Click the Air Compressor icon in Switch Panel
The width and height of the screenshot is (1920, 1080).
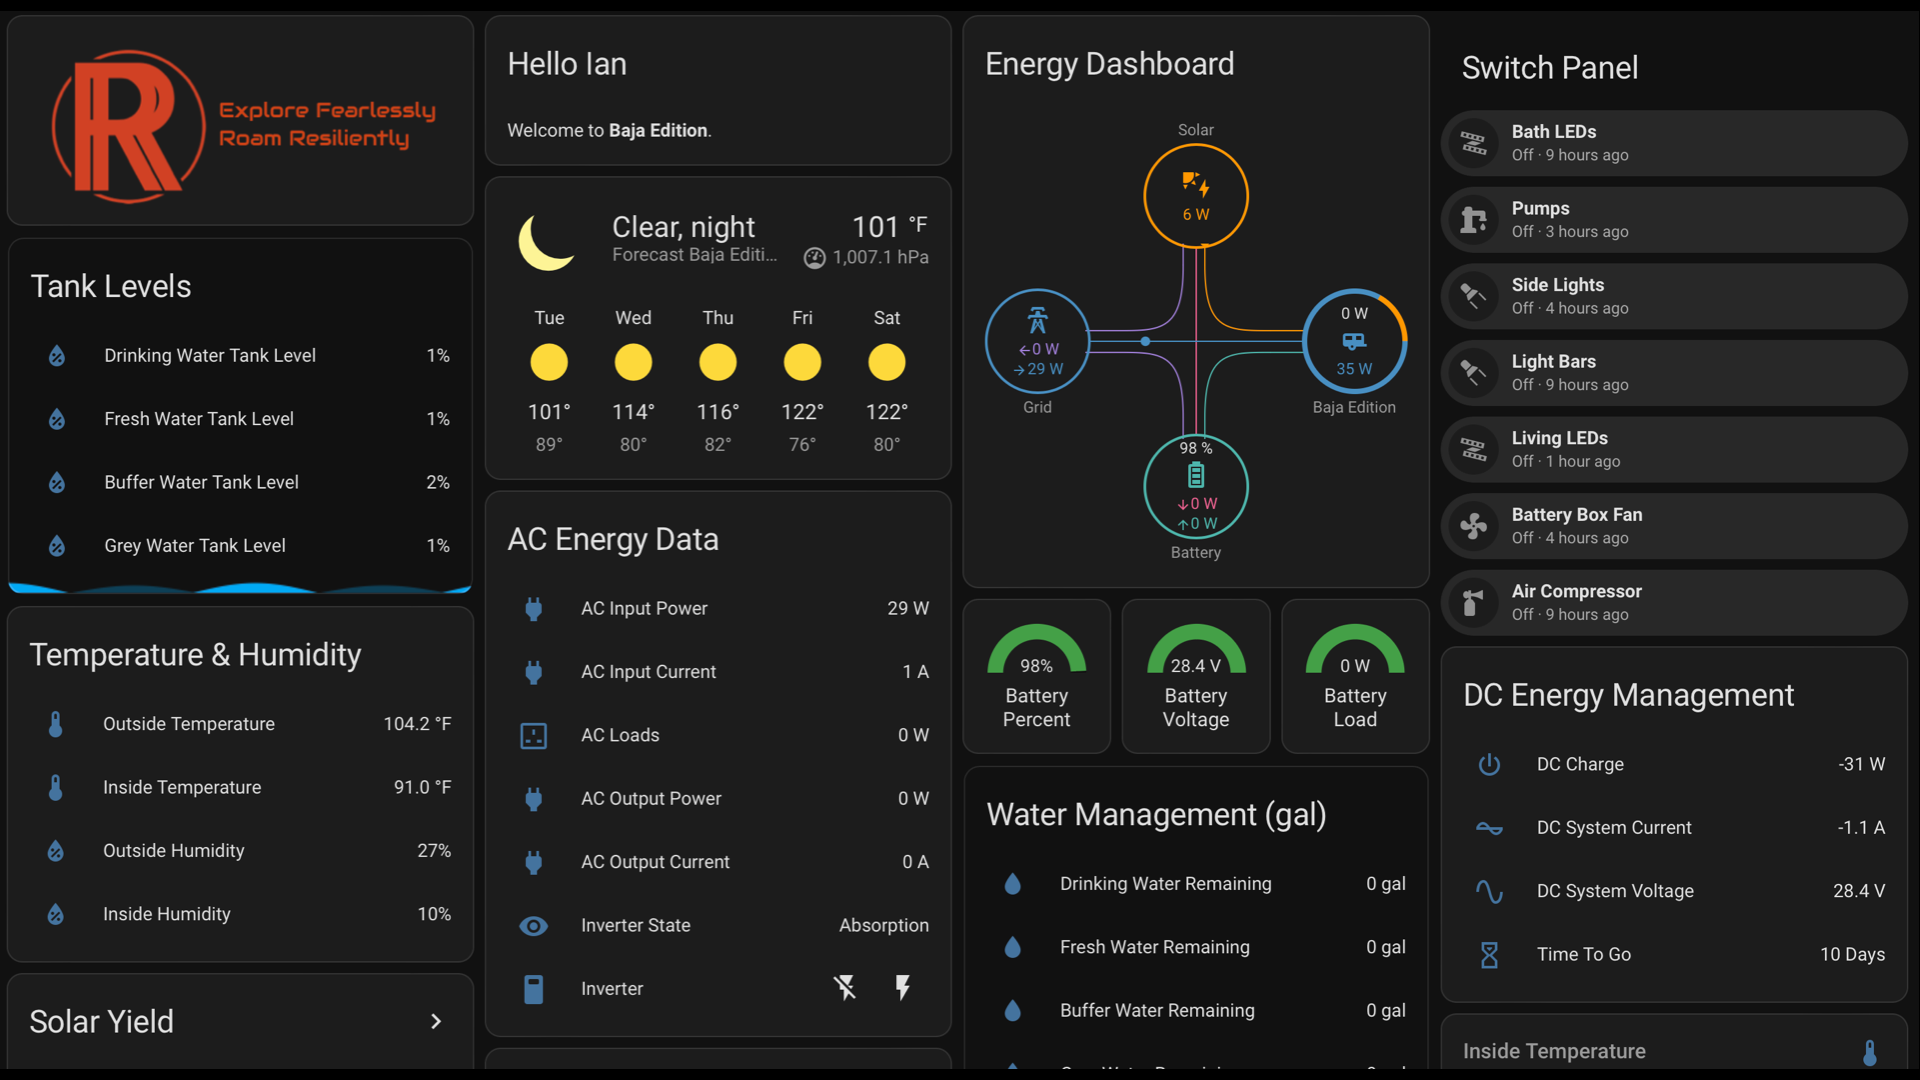coord(1473,603)
